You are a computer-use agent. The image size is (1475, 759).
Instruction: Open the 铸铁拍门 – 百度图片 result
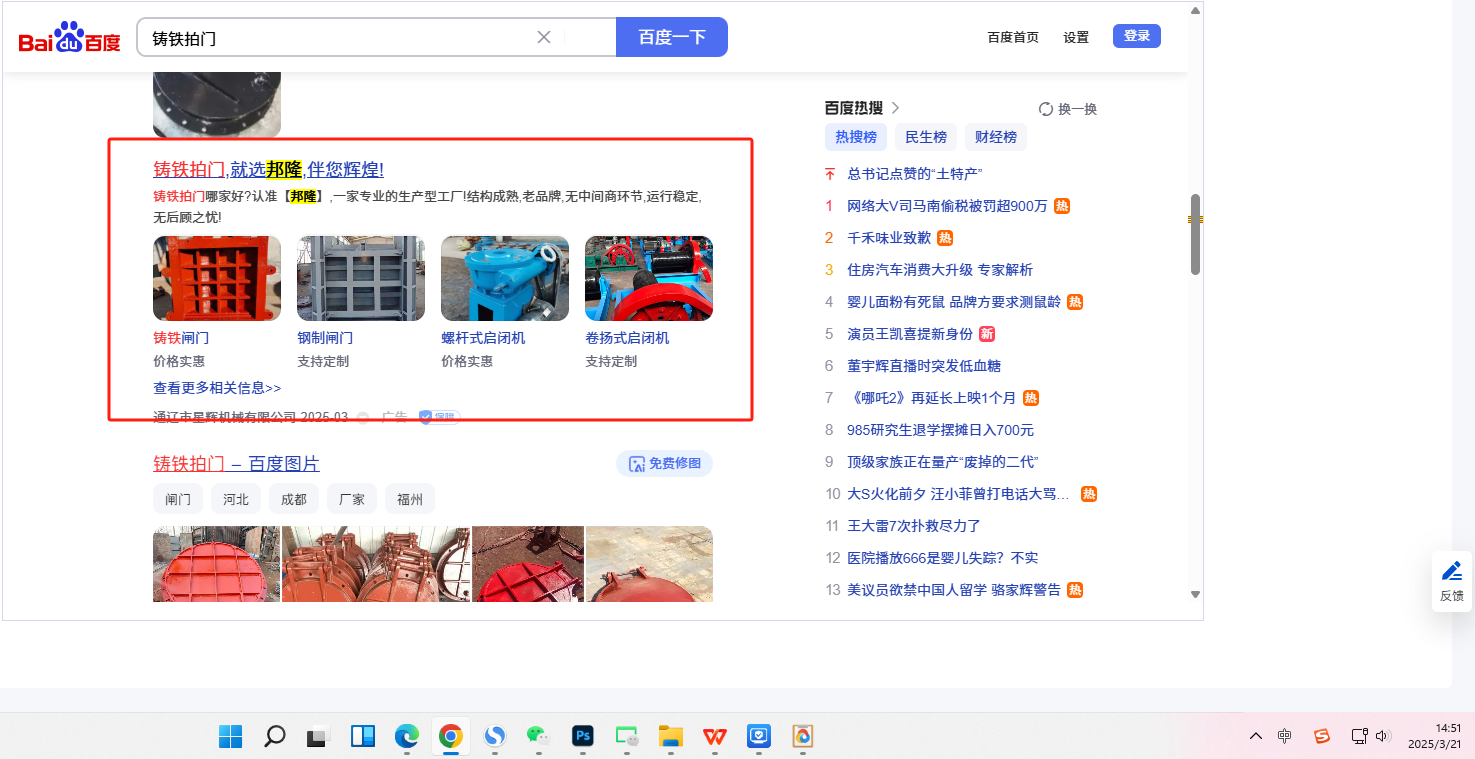pos(236,464)
